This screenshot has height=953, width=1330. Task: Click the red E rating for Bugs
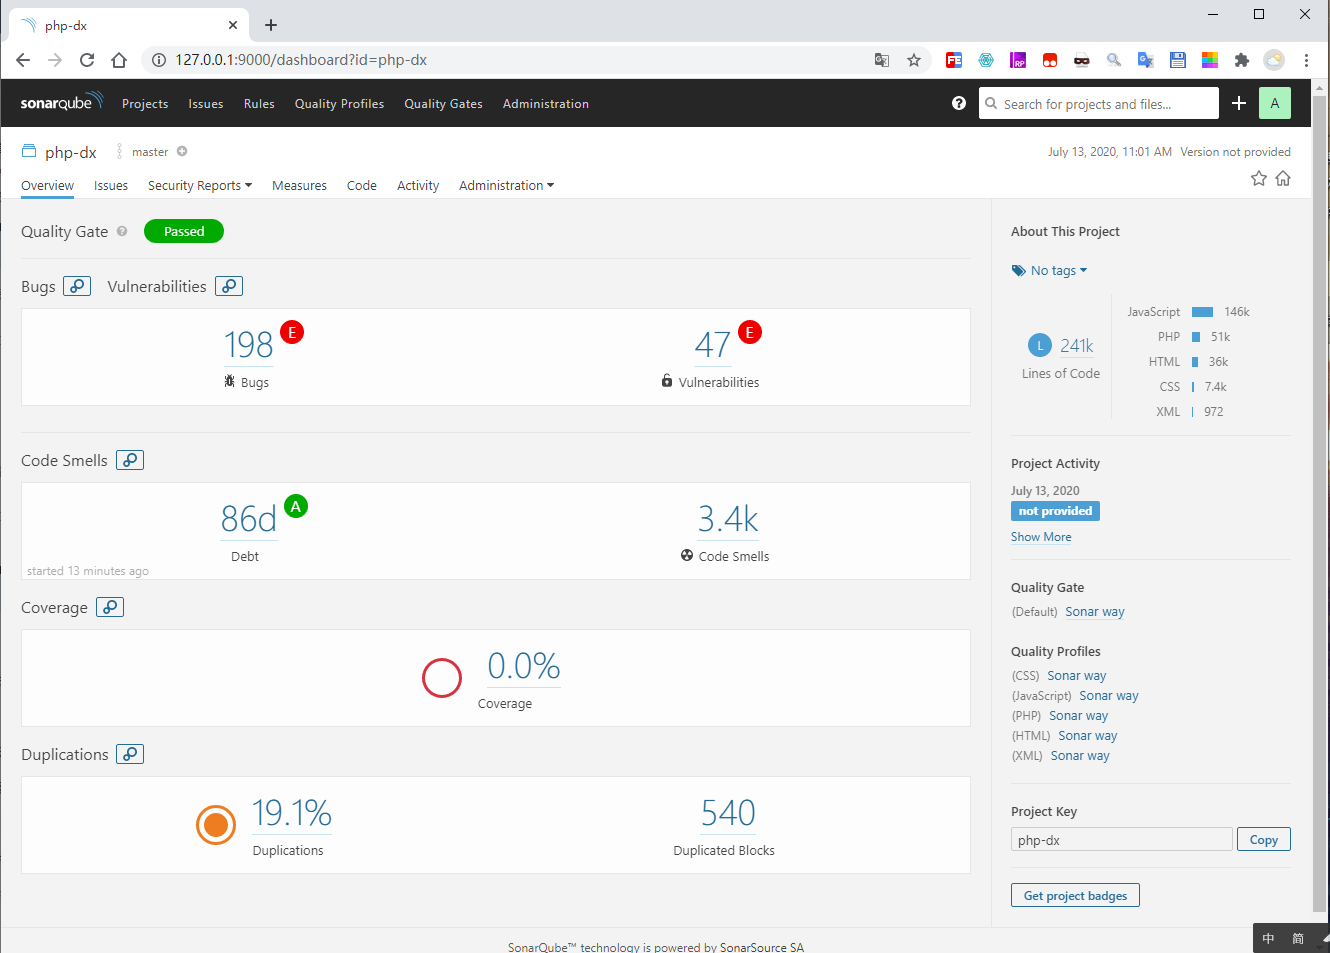[x=292, y=332]
